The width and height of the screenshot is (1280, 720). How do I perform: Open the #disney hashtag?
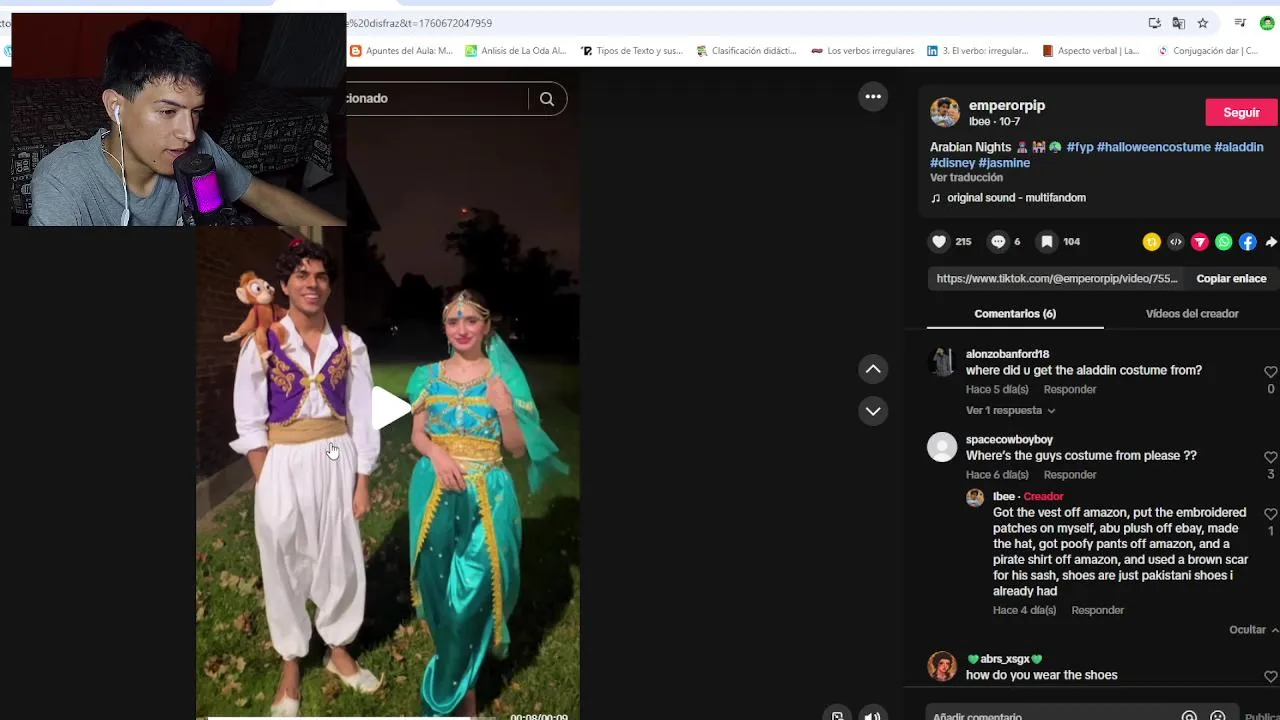point(952,163)
